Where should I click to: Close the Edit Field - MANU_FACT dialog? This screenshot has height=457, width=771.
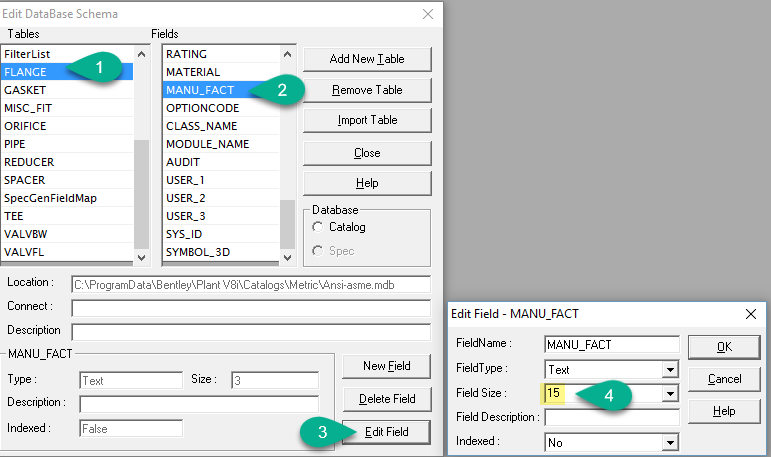point(751,314)
